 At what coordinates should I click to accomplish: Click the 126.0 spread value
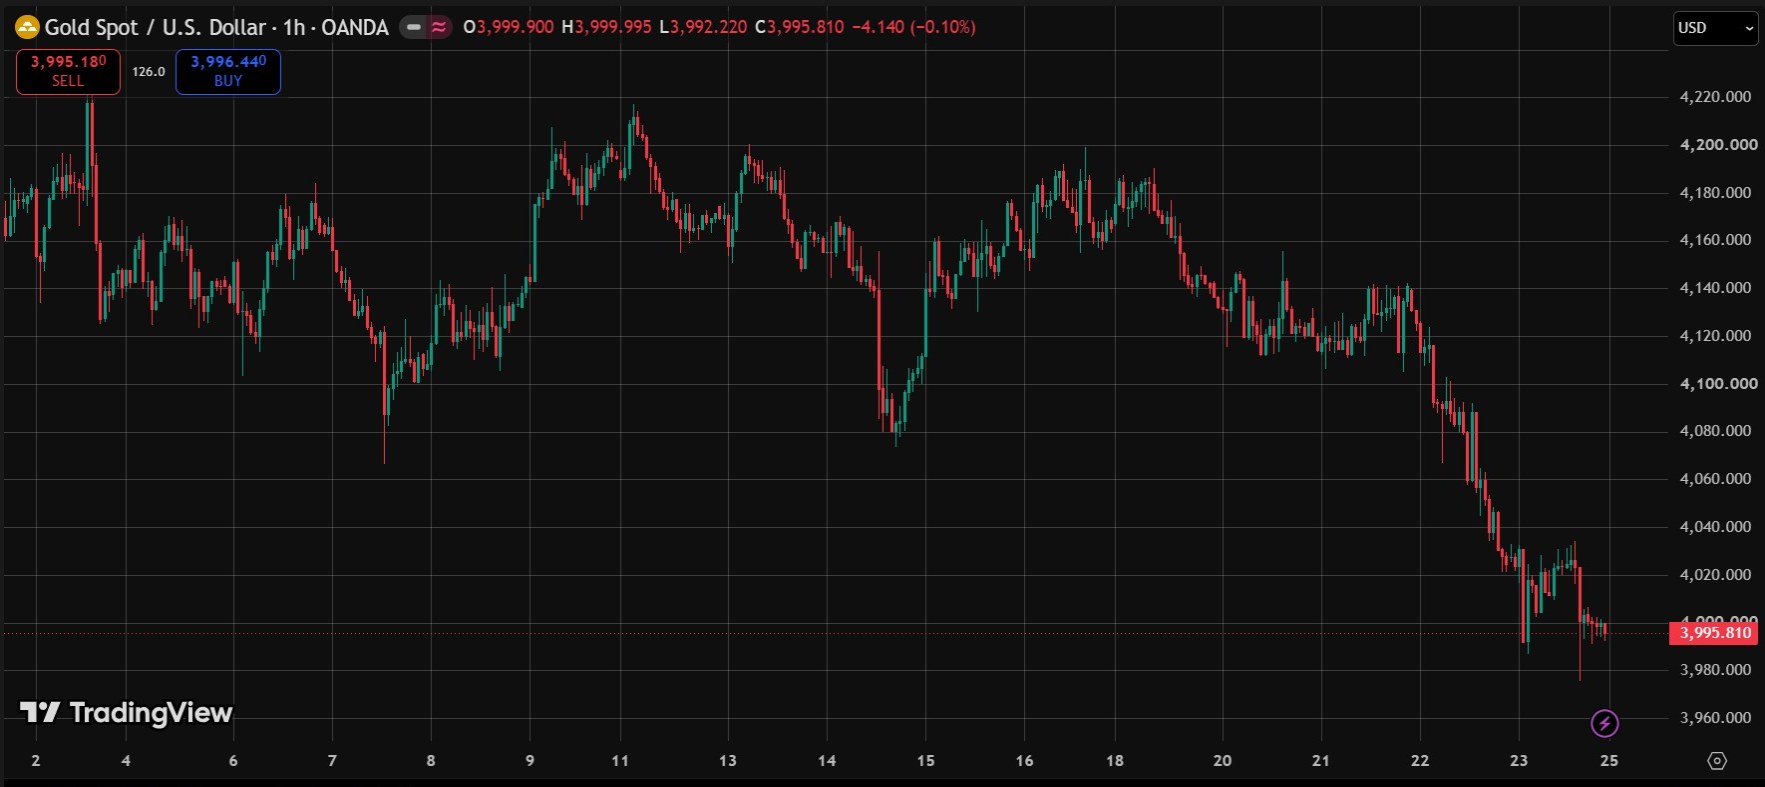(148, 71)
